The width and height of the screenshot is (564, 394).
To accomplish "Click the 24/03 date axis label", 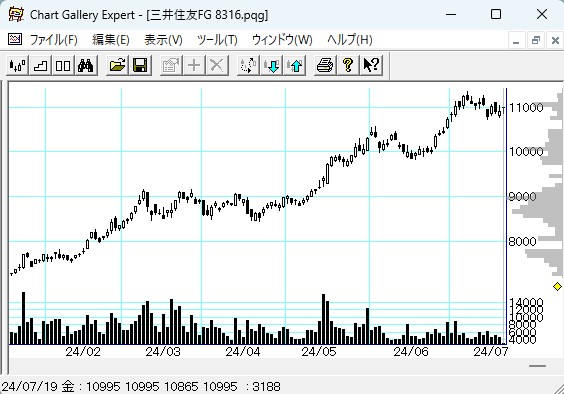I will coord(163,352).
